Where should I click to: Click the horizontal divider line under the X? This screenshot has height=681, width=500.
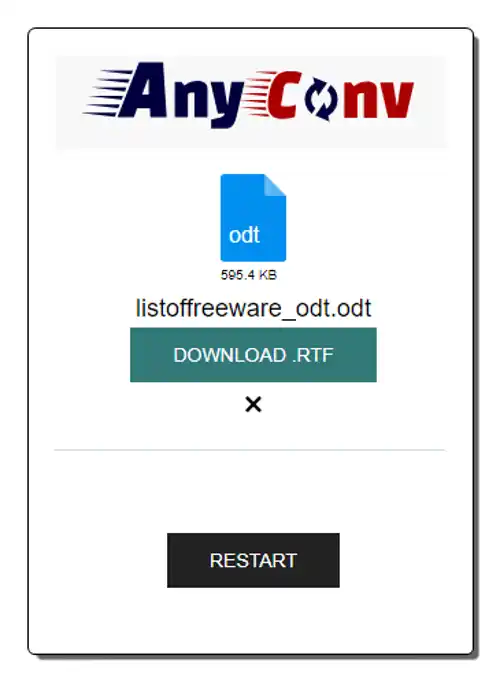pos(250,450)
